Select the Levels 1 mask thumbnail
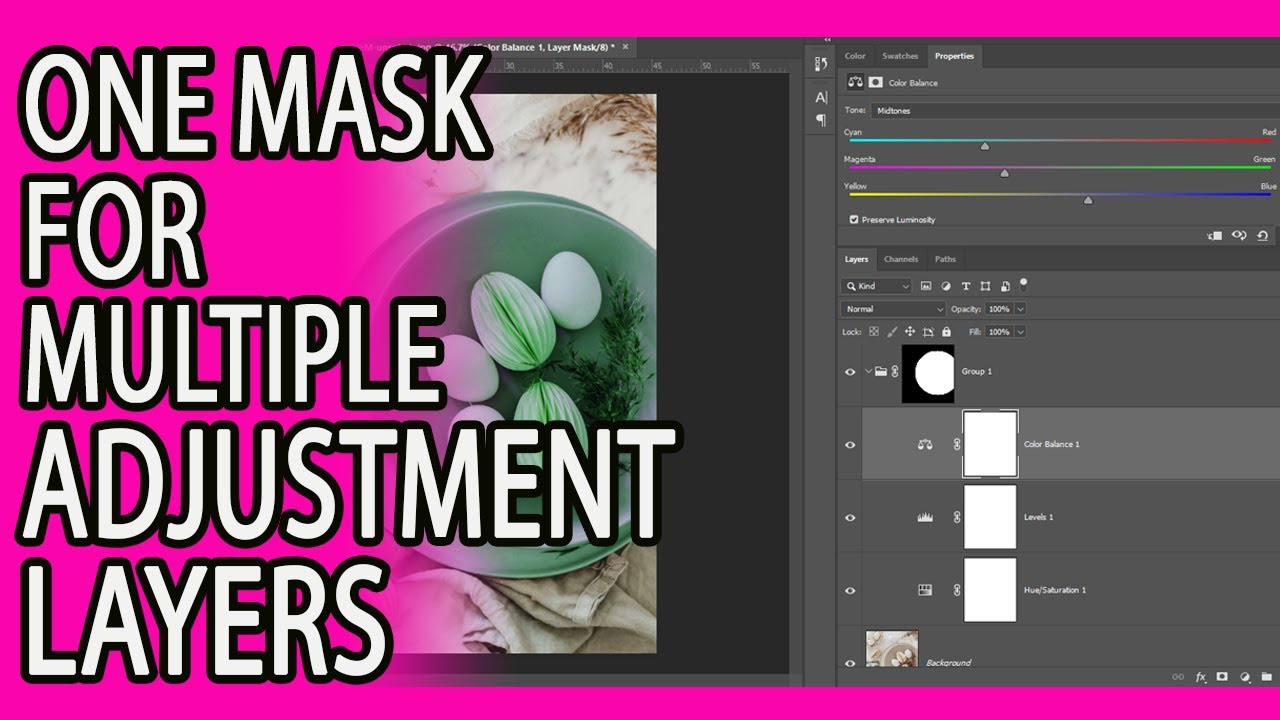This screenshot has height=720, width=1280. (x=990, y=517)
